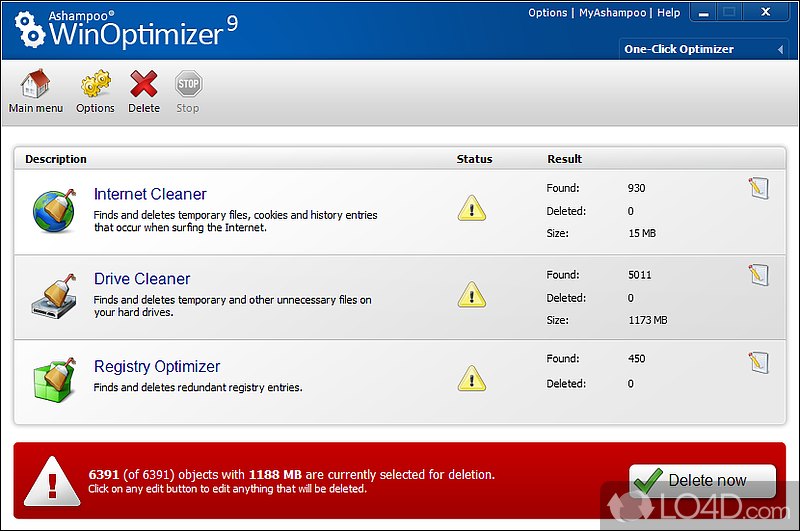Click the Registry Optimizer green cubes icon
800x531 pixels.
tap(54, 380)
